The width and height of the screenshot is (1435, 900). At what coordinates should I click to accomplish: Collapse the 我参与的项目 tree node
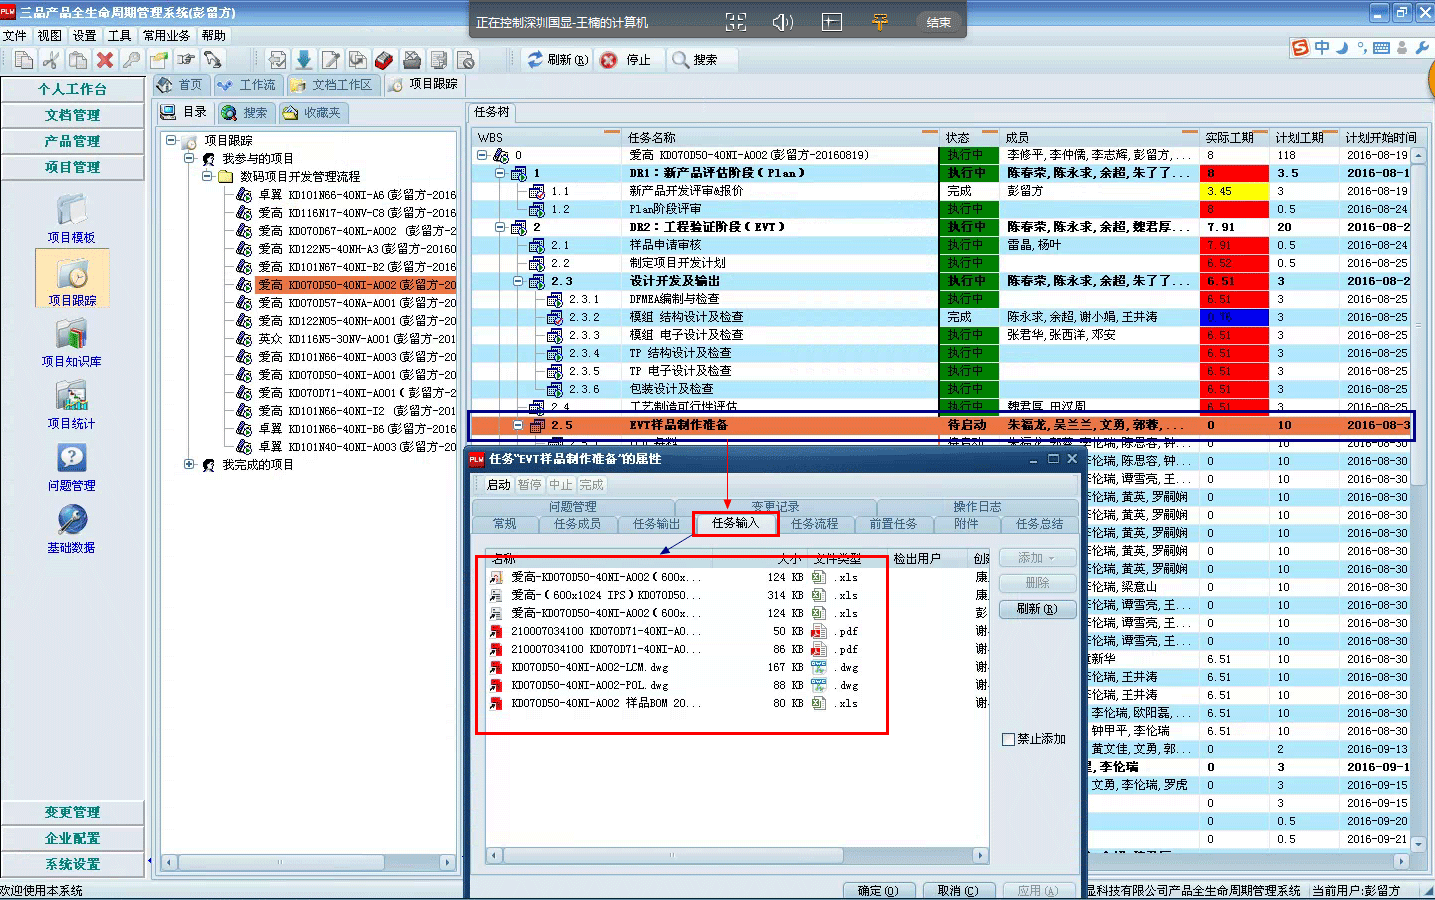189,158
